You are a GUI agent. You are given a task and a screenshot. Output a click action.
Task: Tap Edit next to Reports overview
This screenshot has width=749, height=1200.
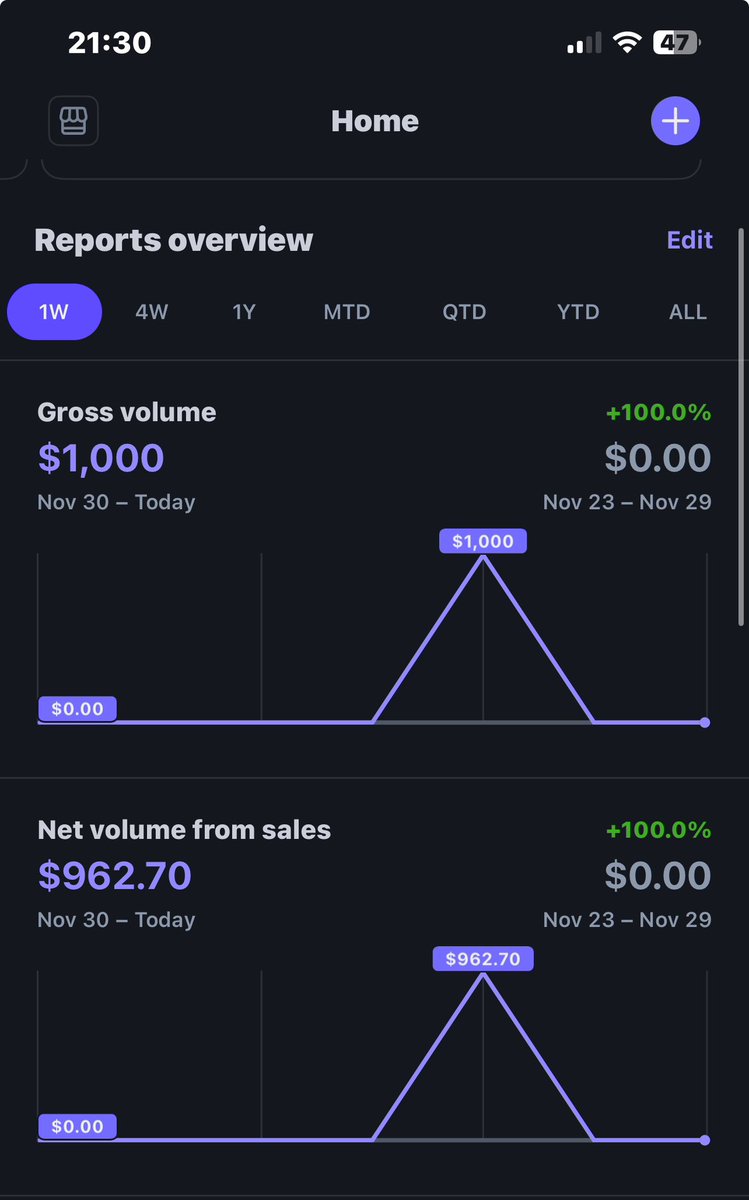tap(690, 240)
